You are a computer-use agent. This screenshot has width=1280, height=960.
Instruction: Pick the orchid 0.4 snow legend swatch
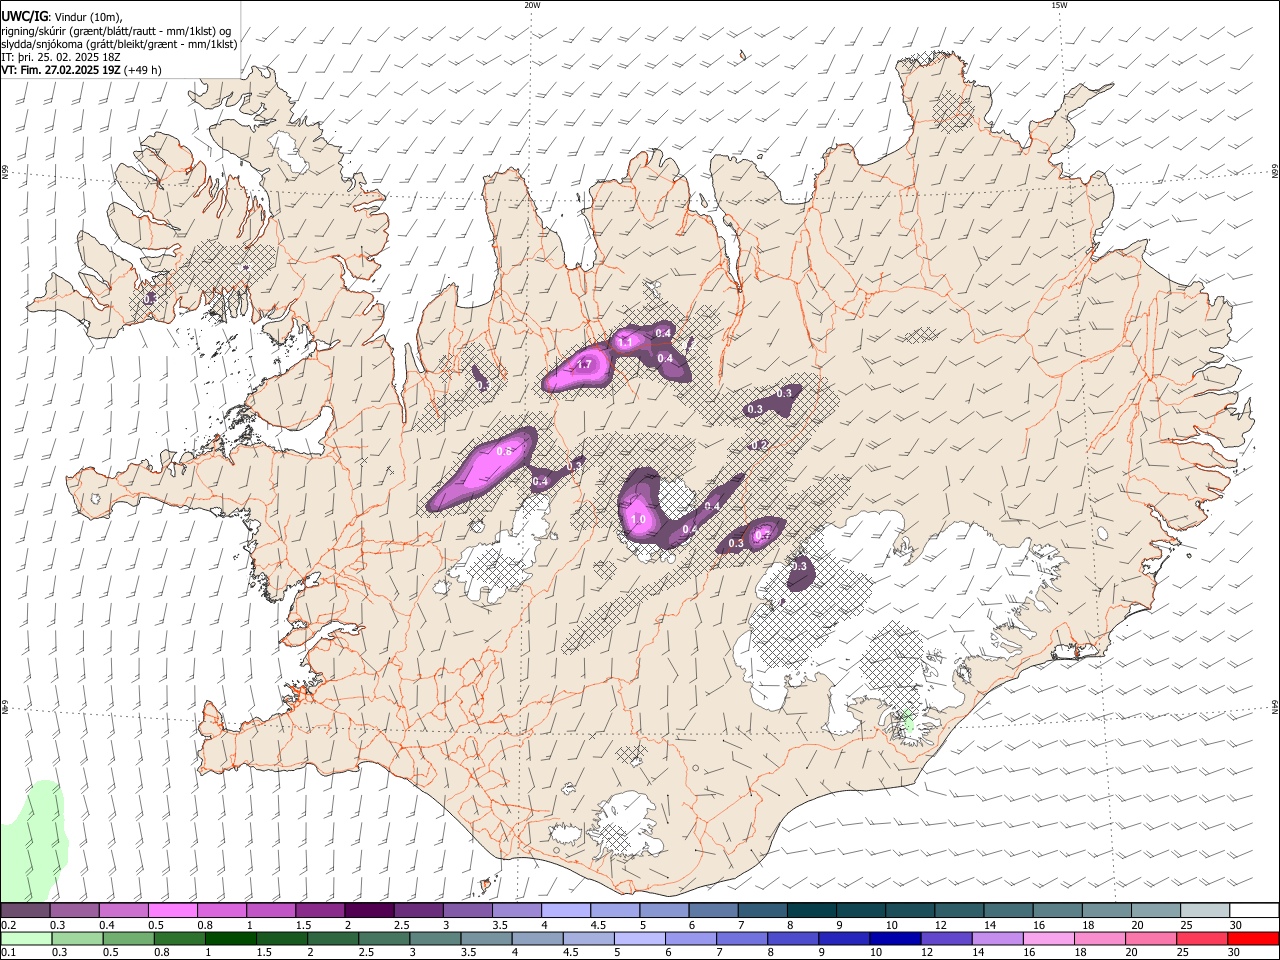(124, 911)
